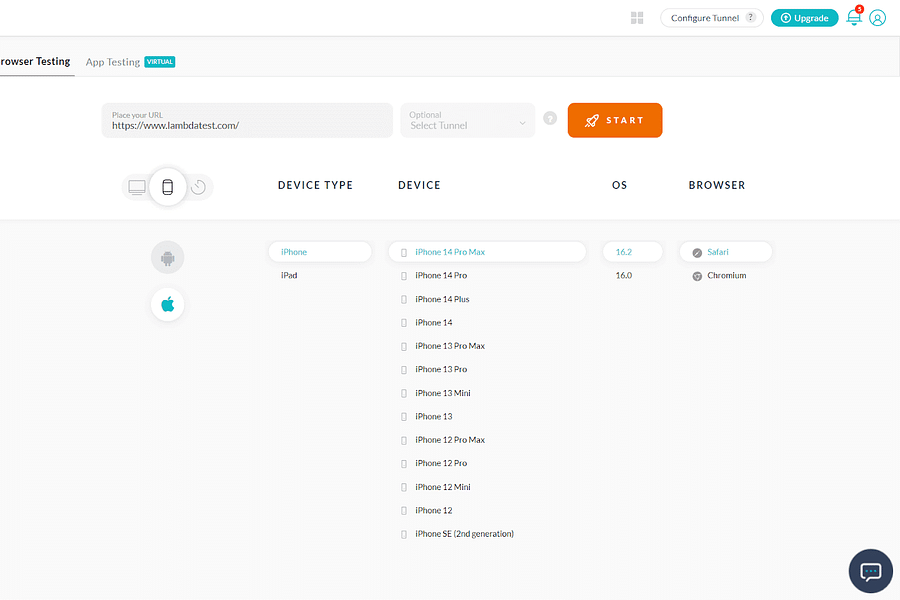Click the apps grid icon in header

[637, 17]
